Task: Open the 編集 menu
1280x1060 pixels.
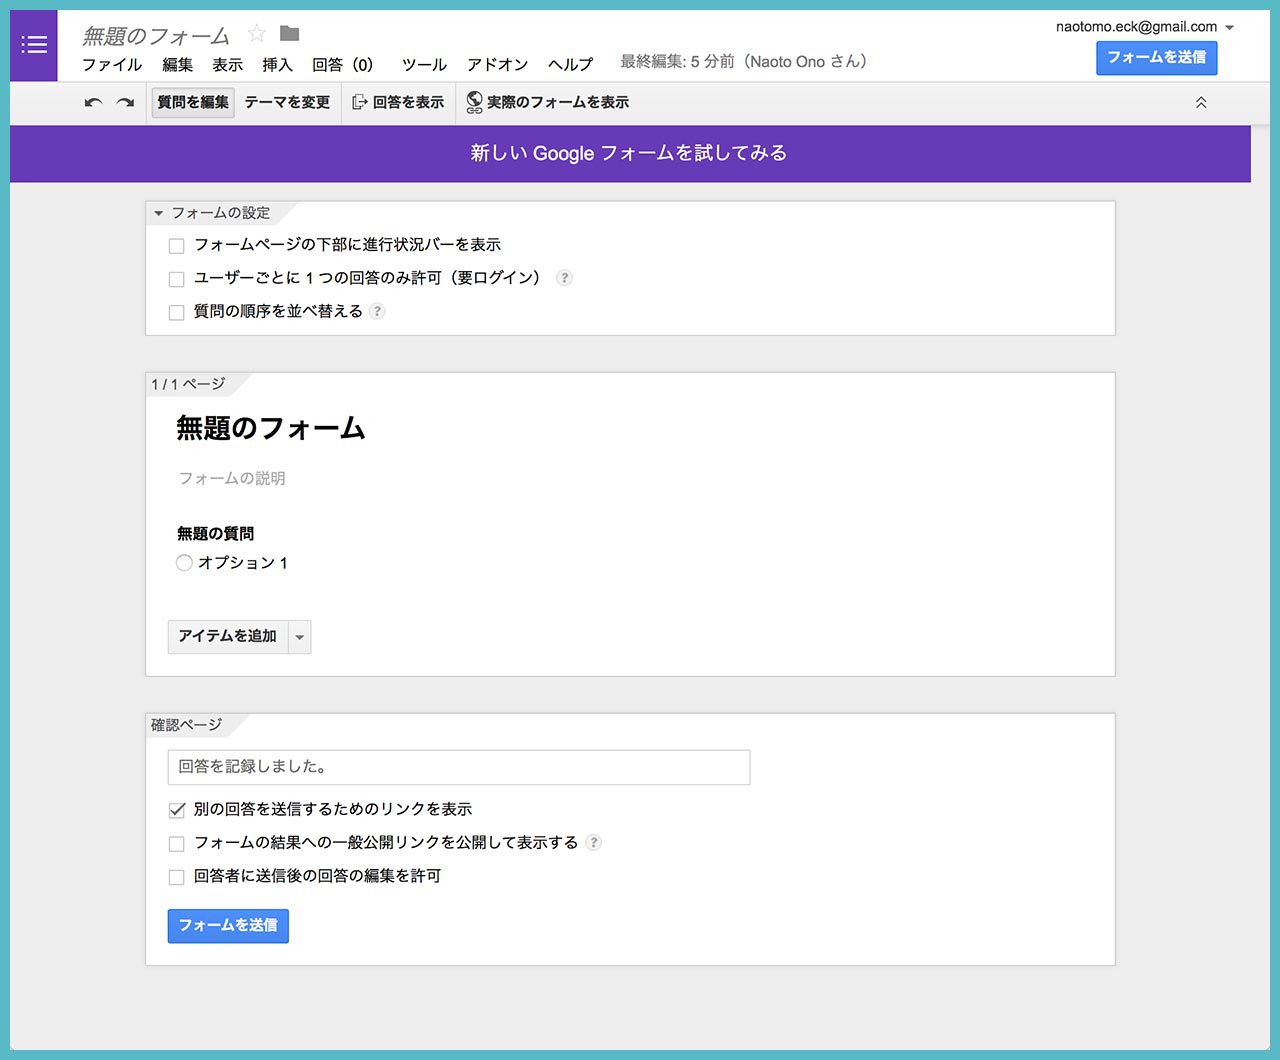Action: click(177, 64)
